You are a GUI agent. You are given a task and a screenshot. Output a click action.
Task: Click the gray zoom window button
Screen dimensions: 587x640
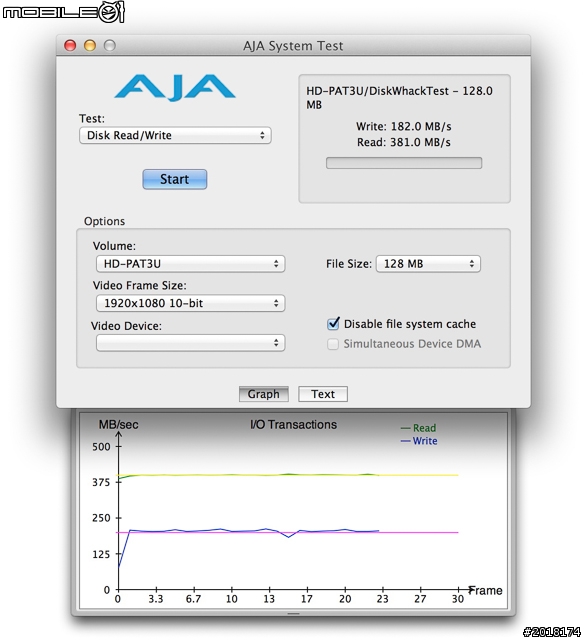click(x=109, y=45)
